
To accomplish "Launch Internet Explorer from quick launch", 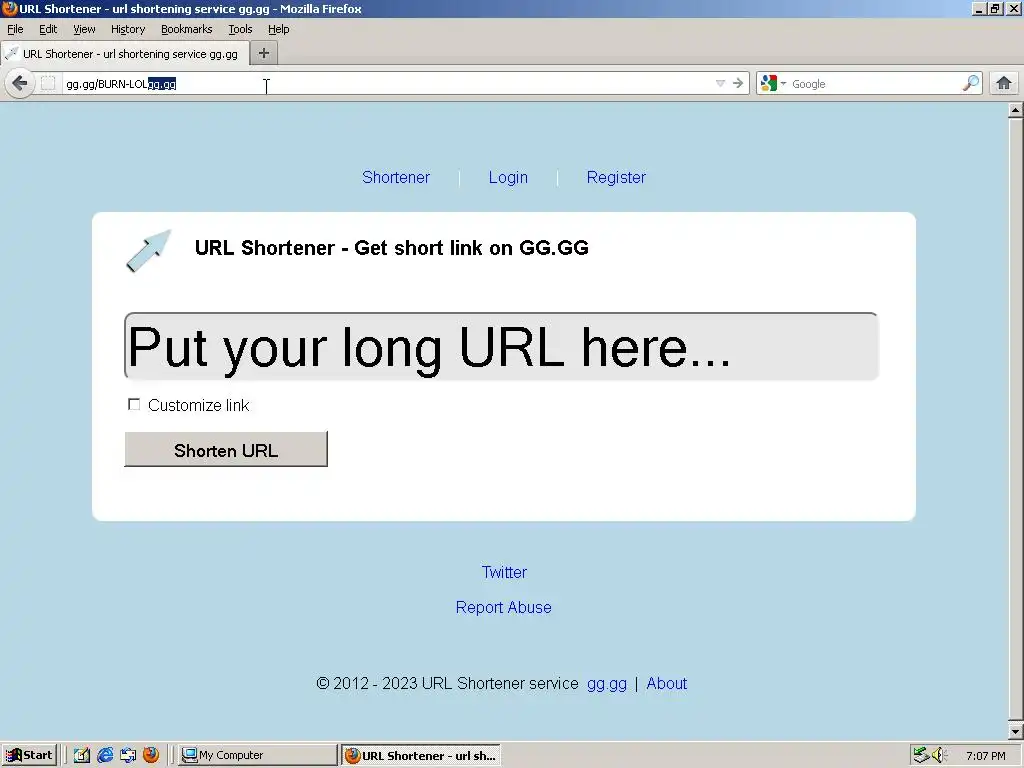I will pyautogui.click(x=105, y=755).
